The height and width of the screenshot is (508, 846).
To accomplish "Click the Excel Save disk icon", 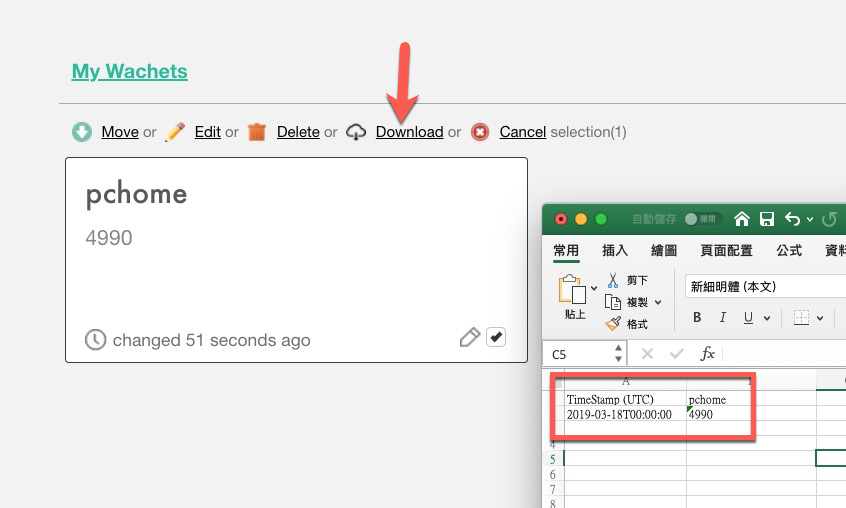I will (767, 219).
